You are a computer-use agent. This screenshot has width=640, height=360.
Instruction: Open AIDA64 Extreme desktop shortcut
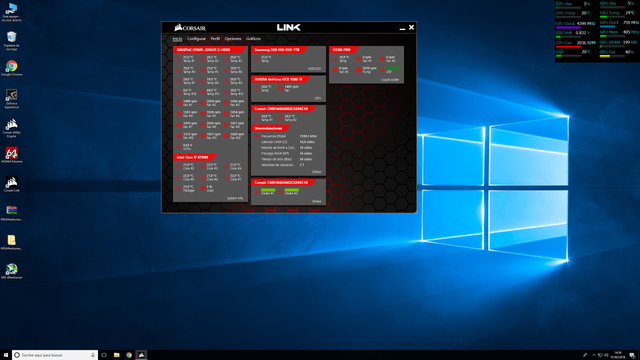pyautogui.click(x=11, y=155)
